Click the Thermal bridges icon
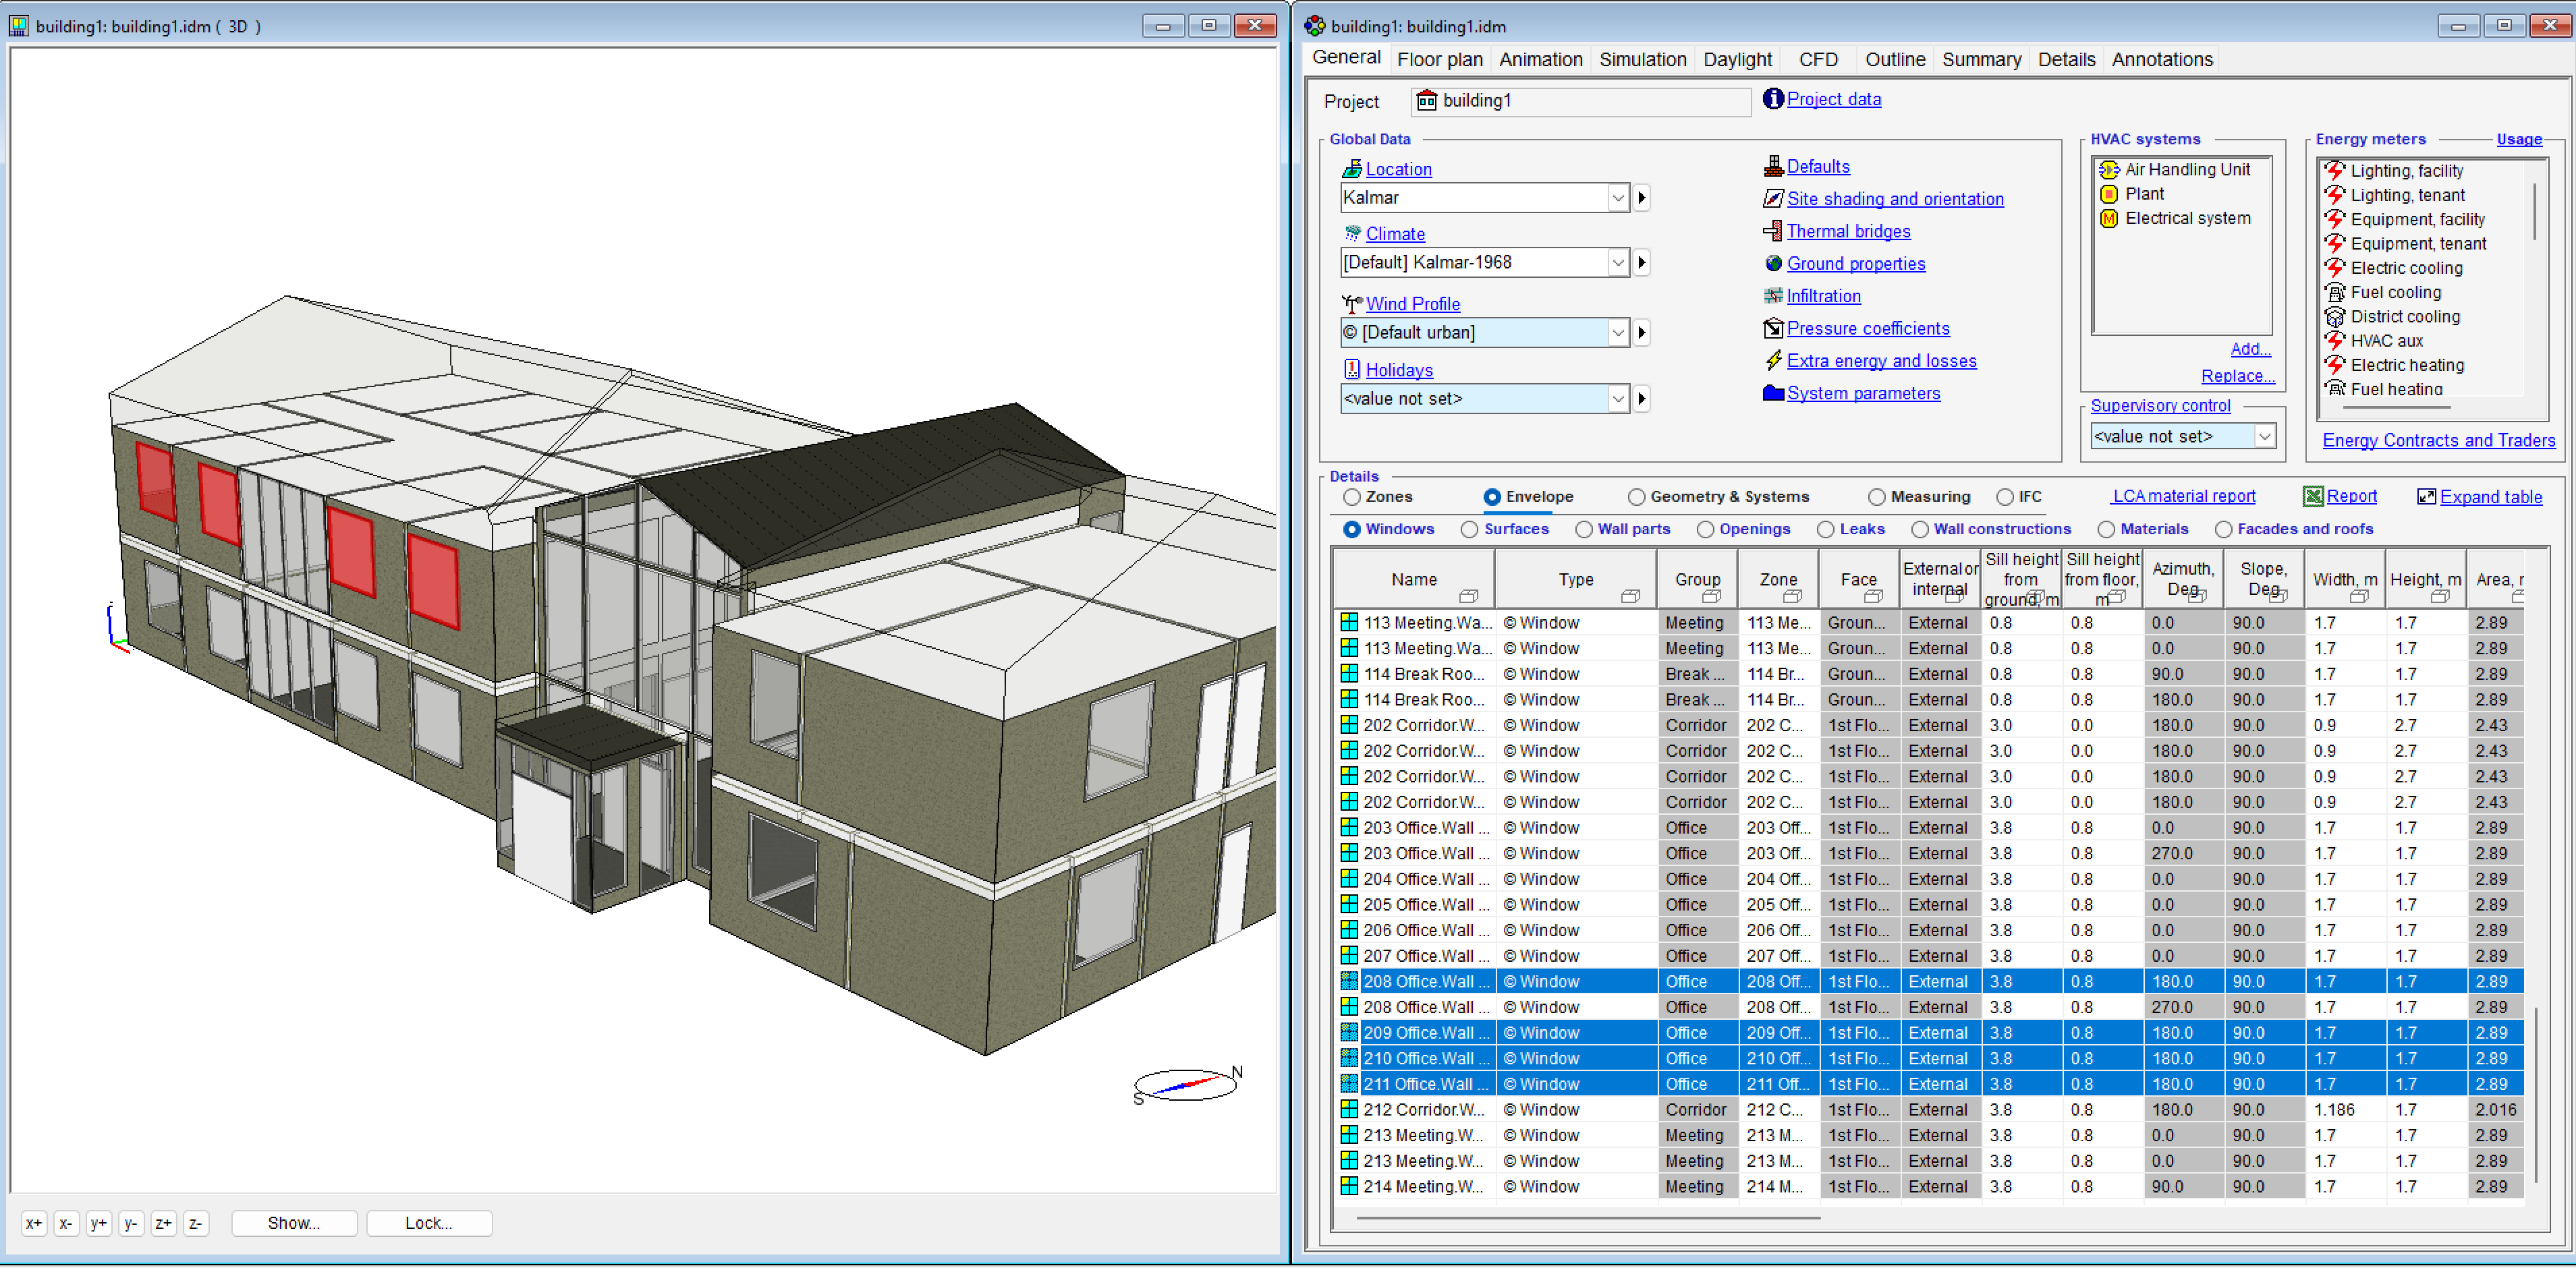 (x=1772, y=231)
